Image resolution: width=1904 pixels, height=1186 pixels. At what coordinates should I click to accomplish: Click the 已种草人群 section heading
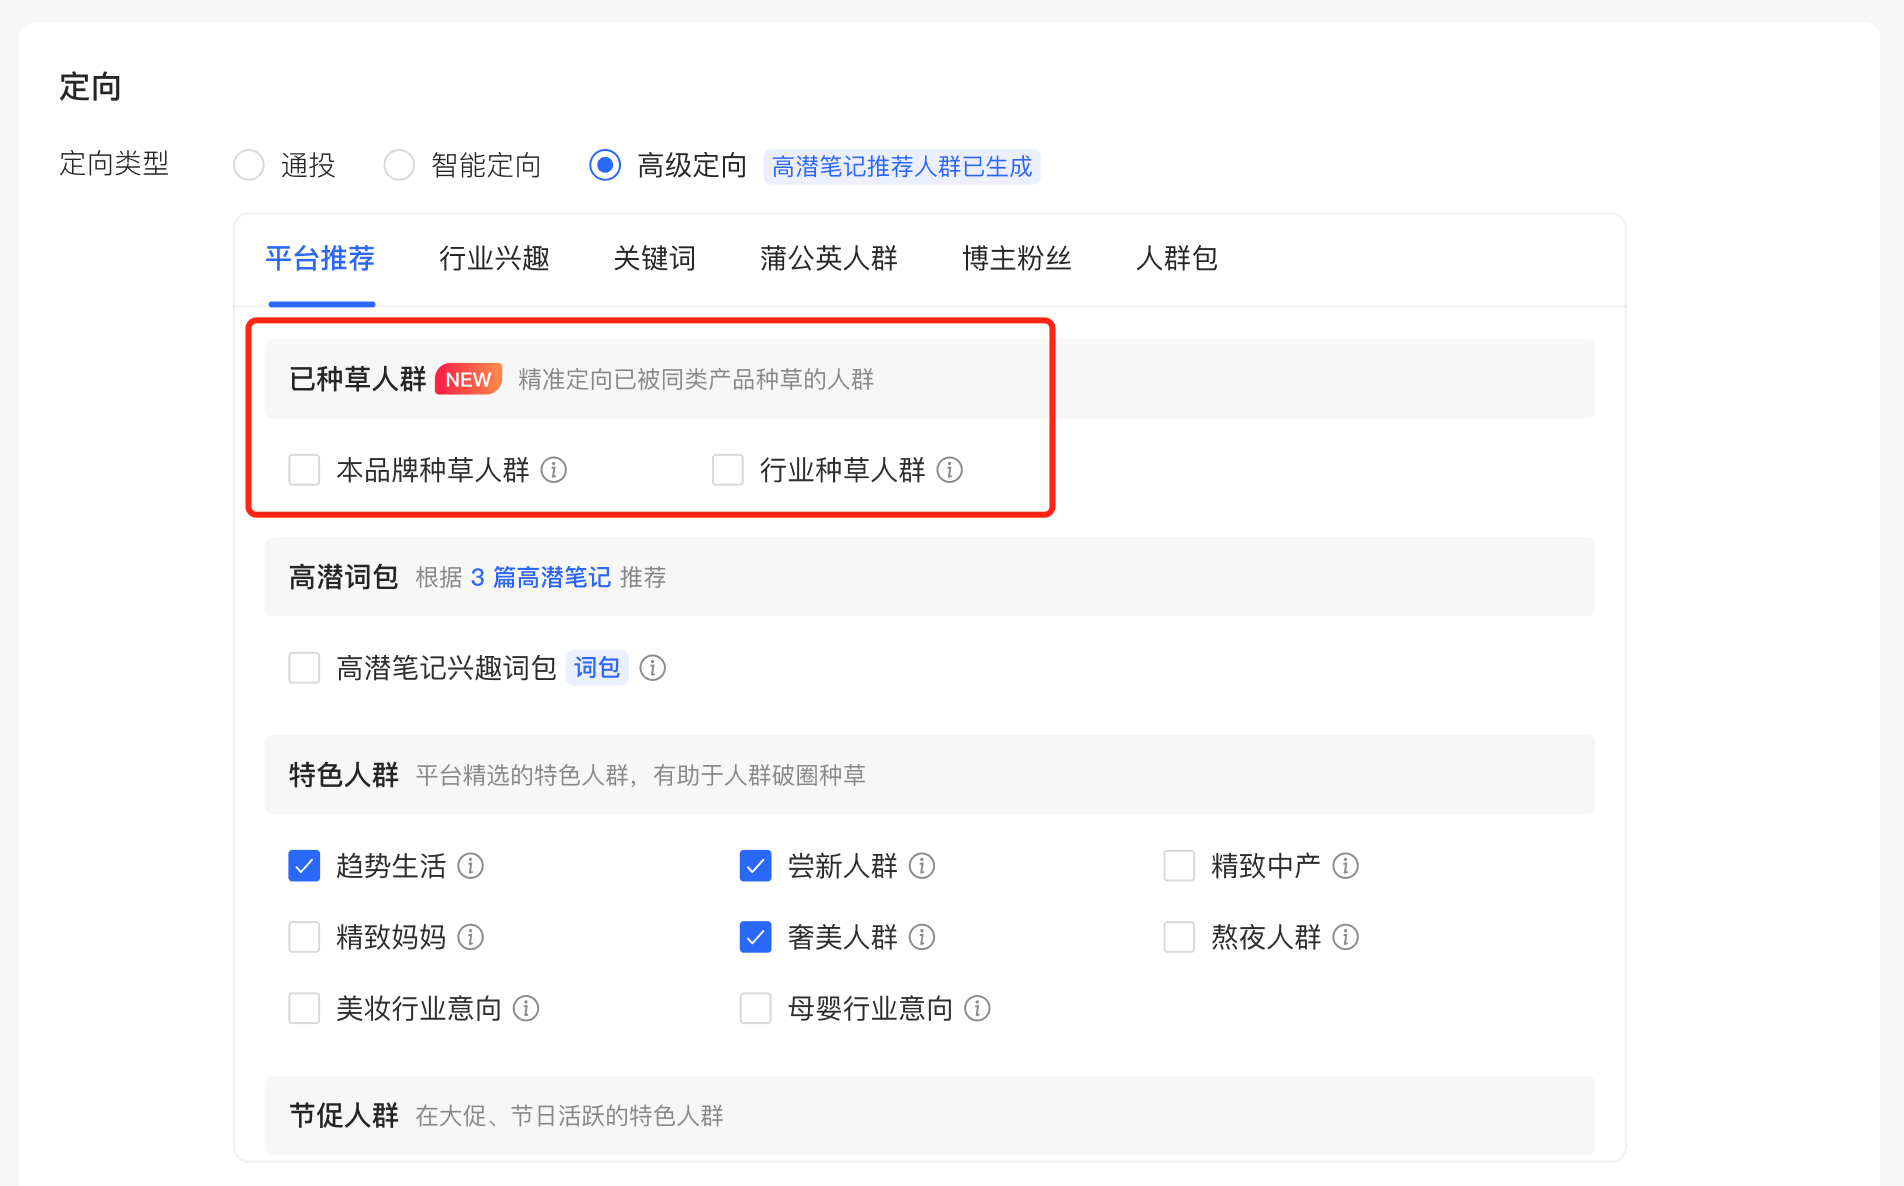(358, 380)
